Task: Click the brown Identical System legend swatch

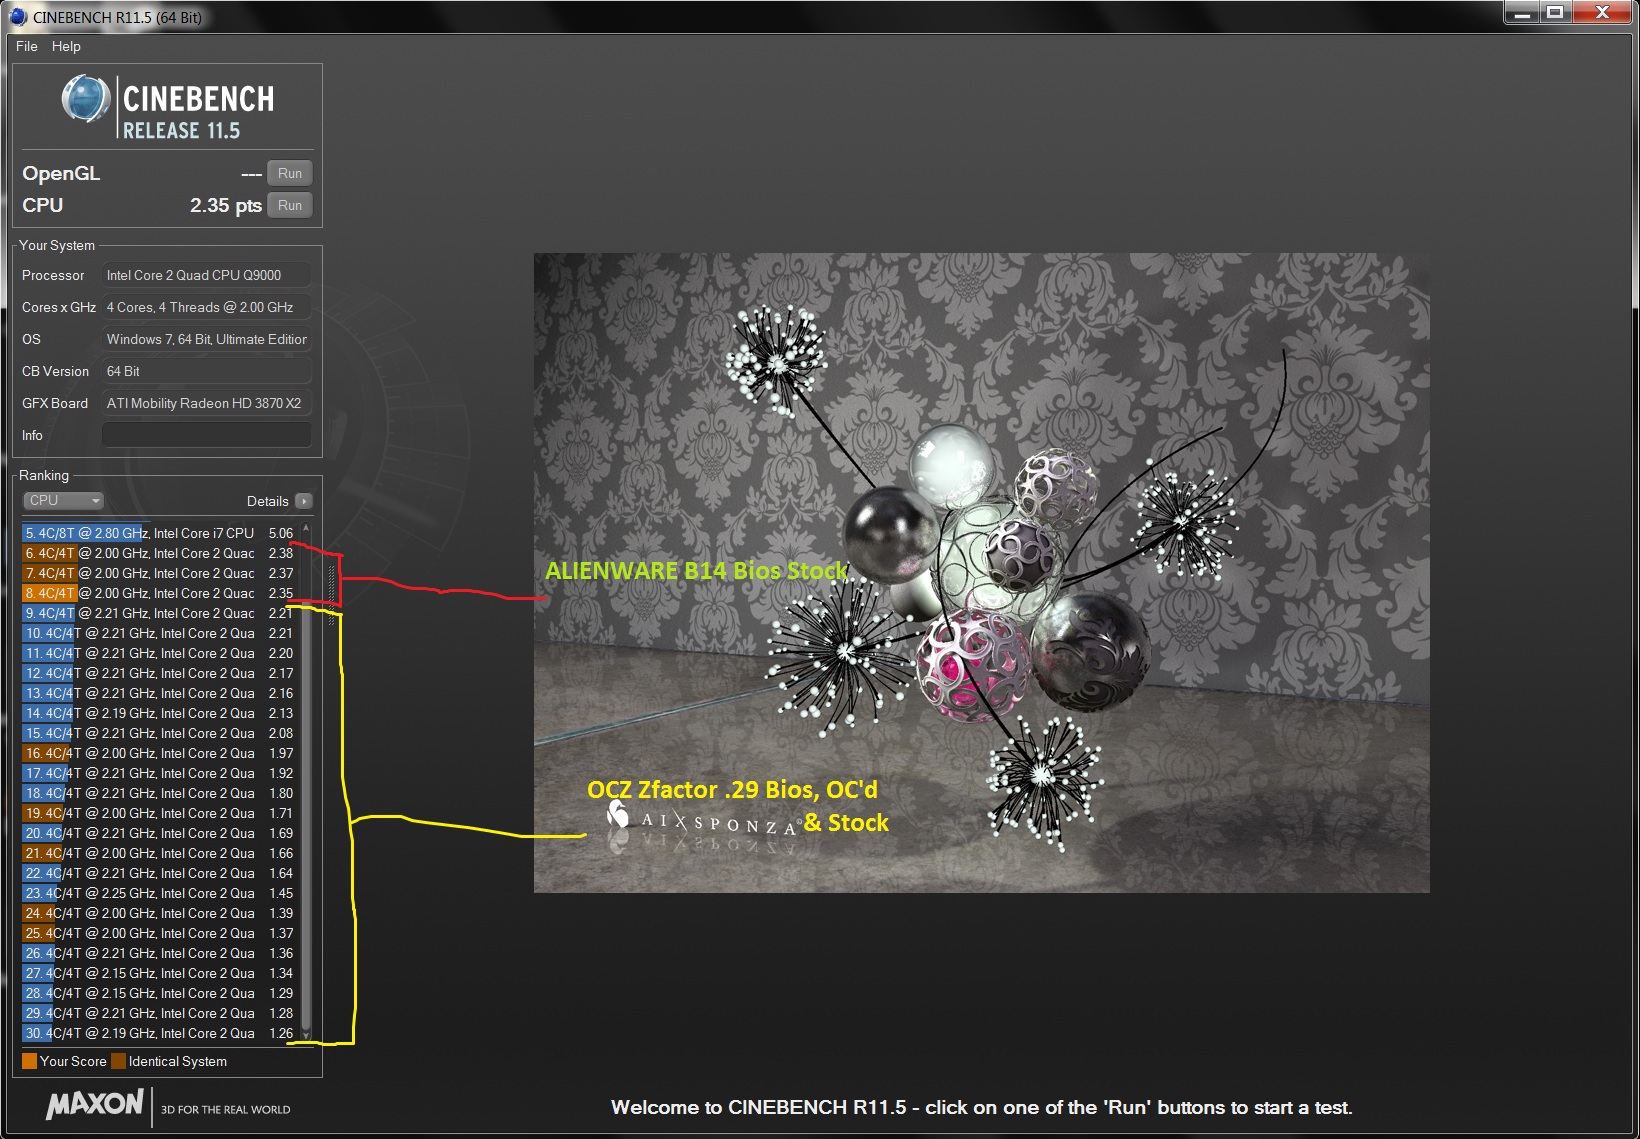Action: coord(118,1061)
